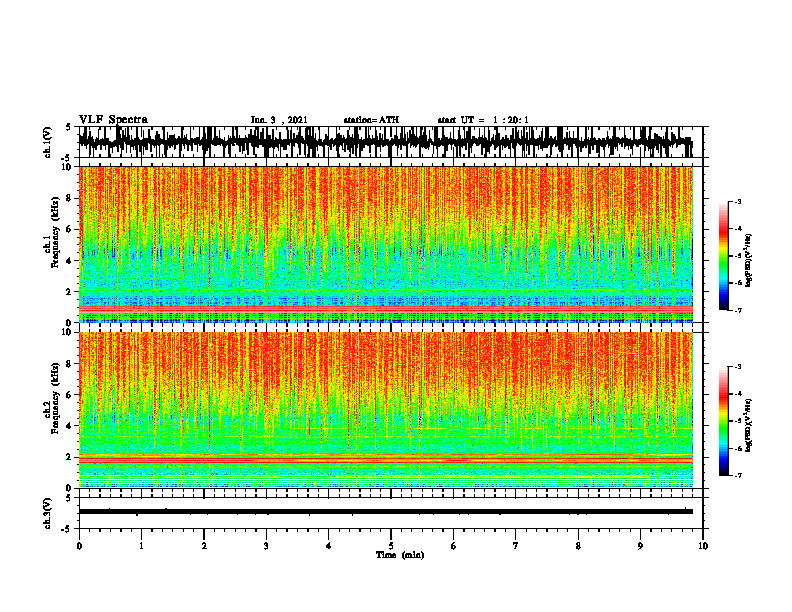Screen dimensions: 792x612
Task: Click time axis tick label "7"
Action: (x=516, y=546)
